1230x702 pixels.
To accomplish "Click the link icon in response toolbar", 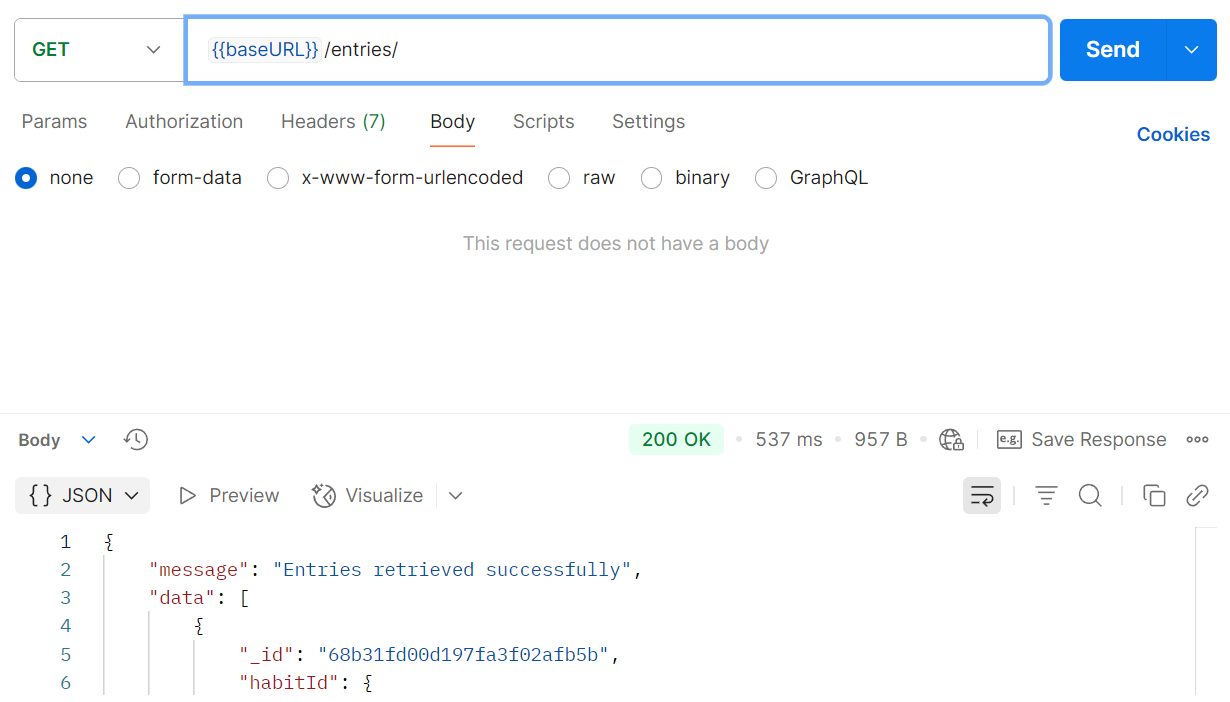I will (x=1197, y=495).
